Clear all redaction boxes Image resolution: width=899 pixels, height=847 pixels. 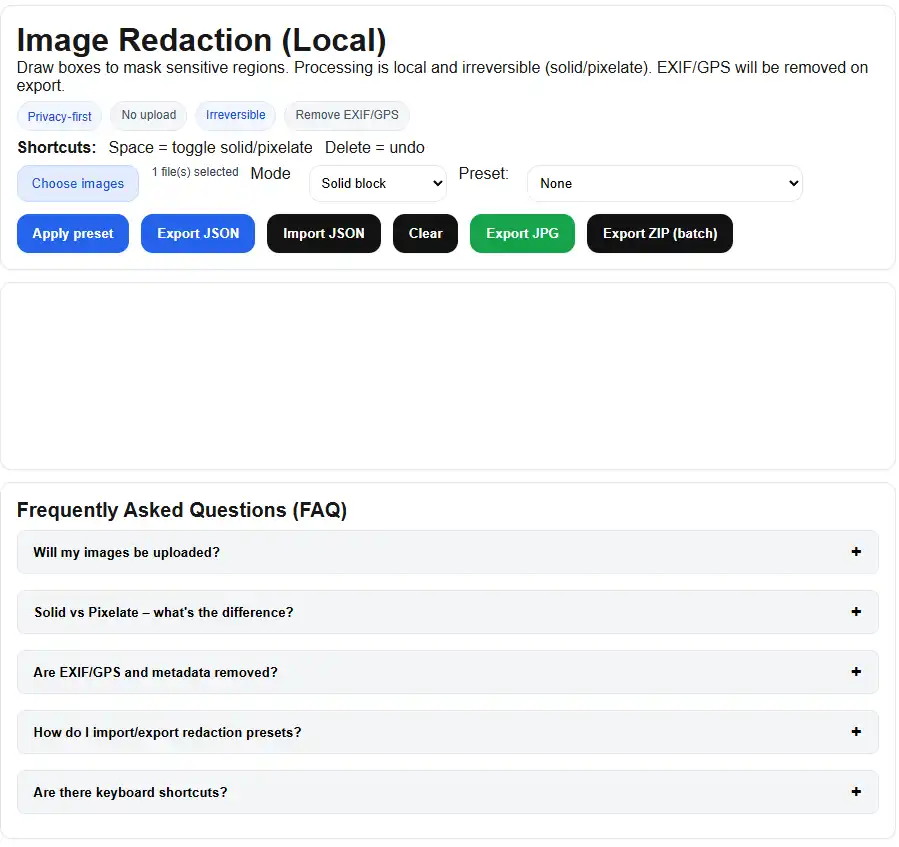(x=425, y=233)
